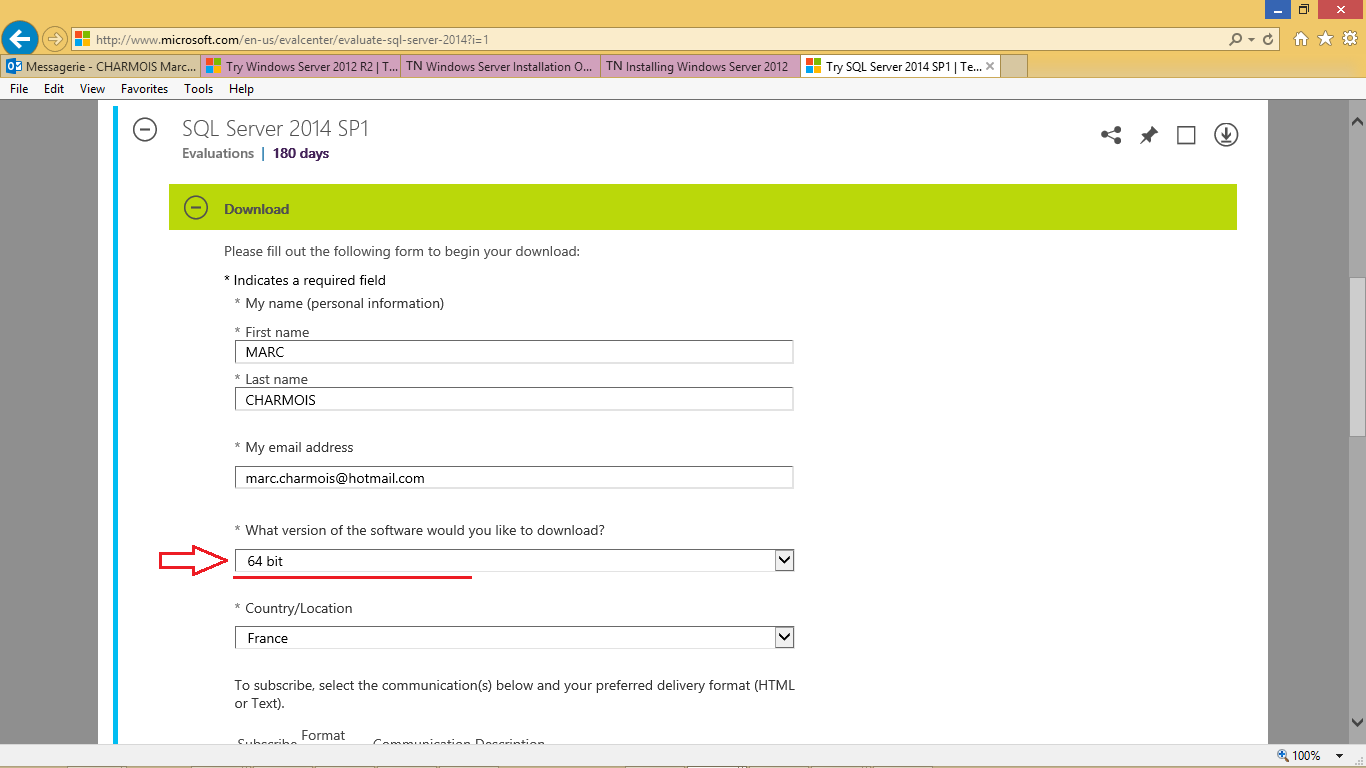
Task: Open the View menu
Action: point(93,89)
